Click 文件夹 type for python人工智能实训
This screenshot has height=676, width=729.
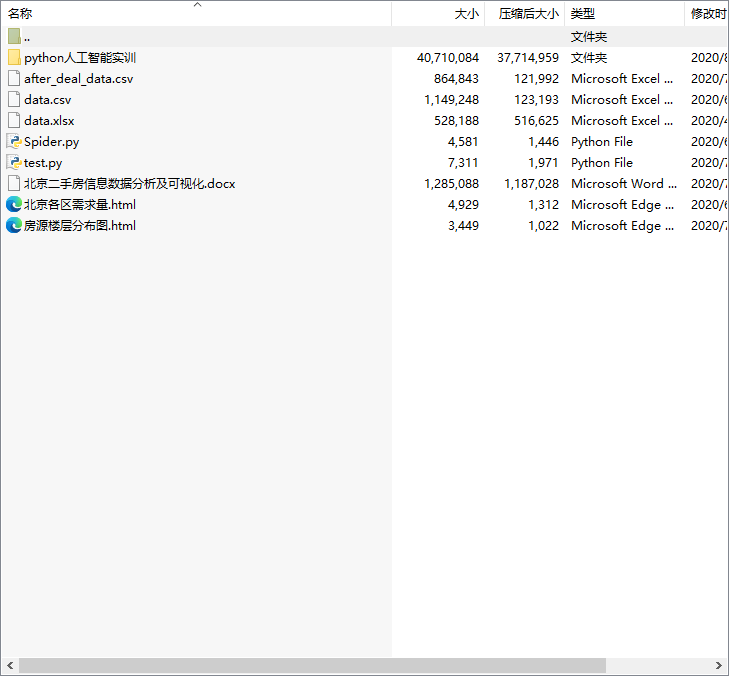point(589,58)
